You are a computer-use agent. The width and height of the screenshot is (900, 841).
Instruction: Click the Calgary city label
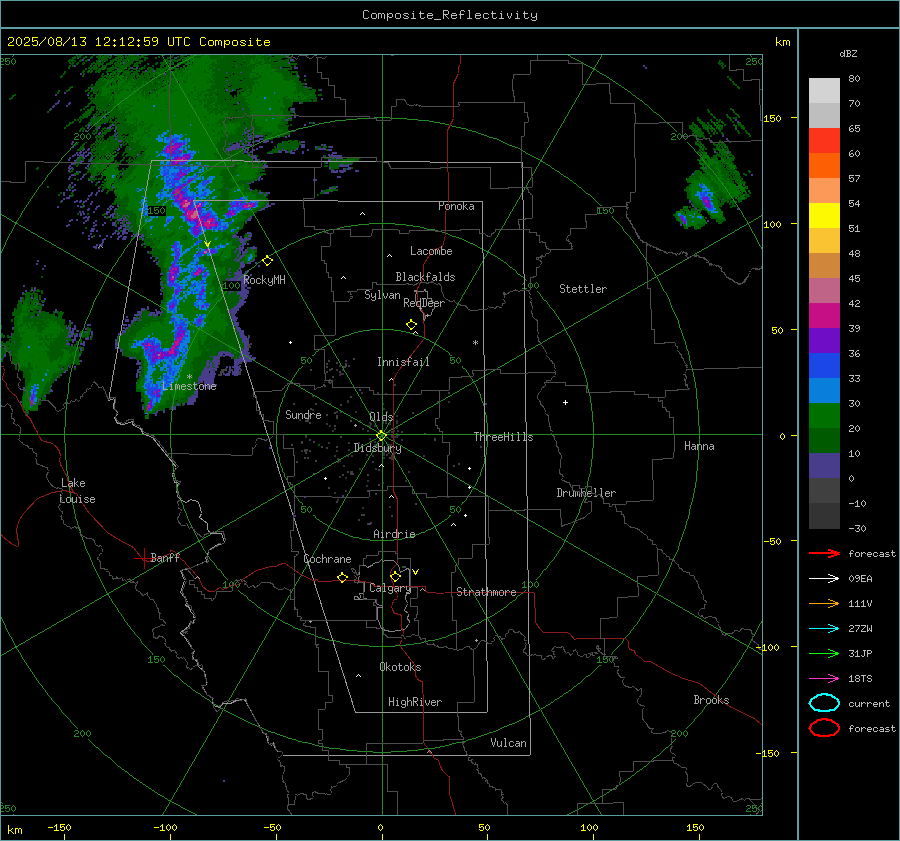(x=390, y=588)
